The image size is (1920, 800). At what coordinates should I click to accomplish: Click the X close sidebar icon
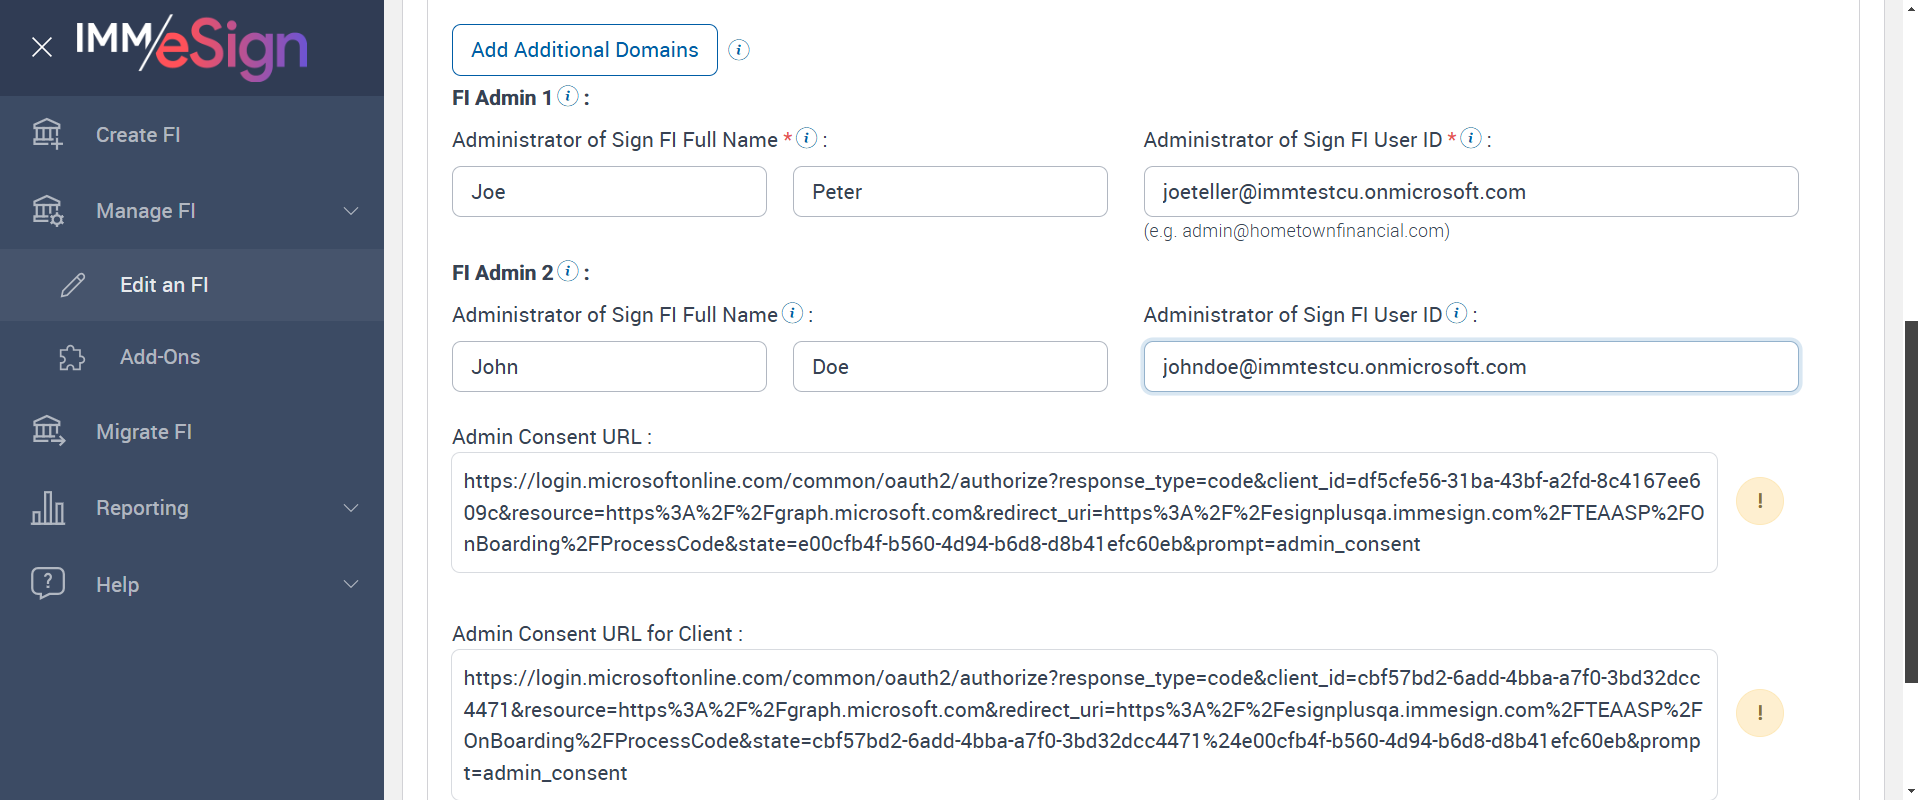pyautogui.click(x=42, y=47)
